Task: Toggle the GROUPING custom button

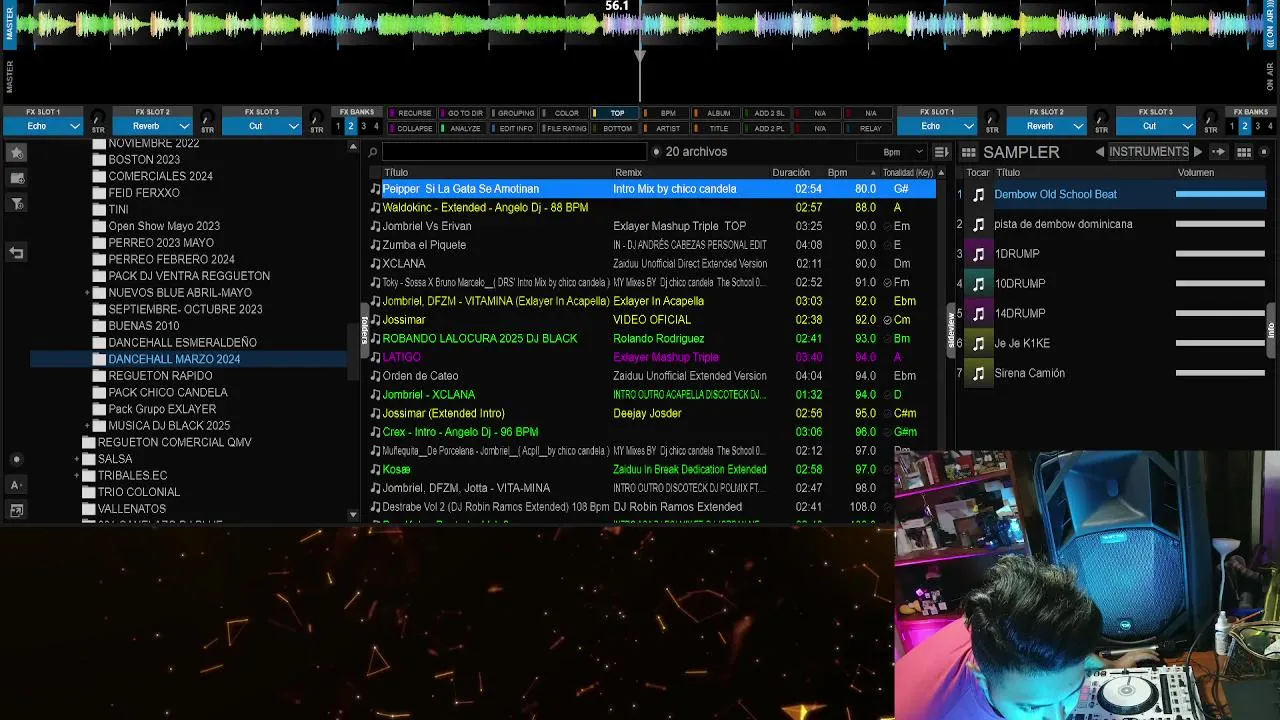Action: click(x=515, y=113)
